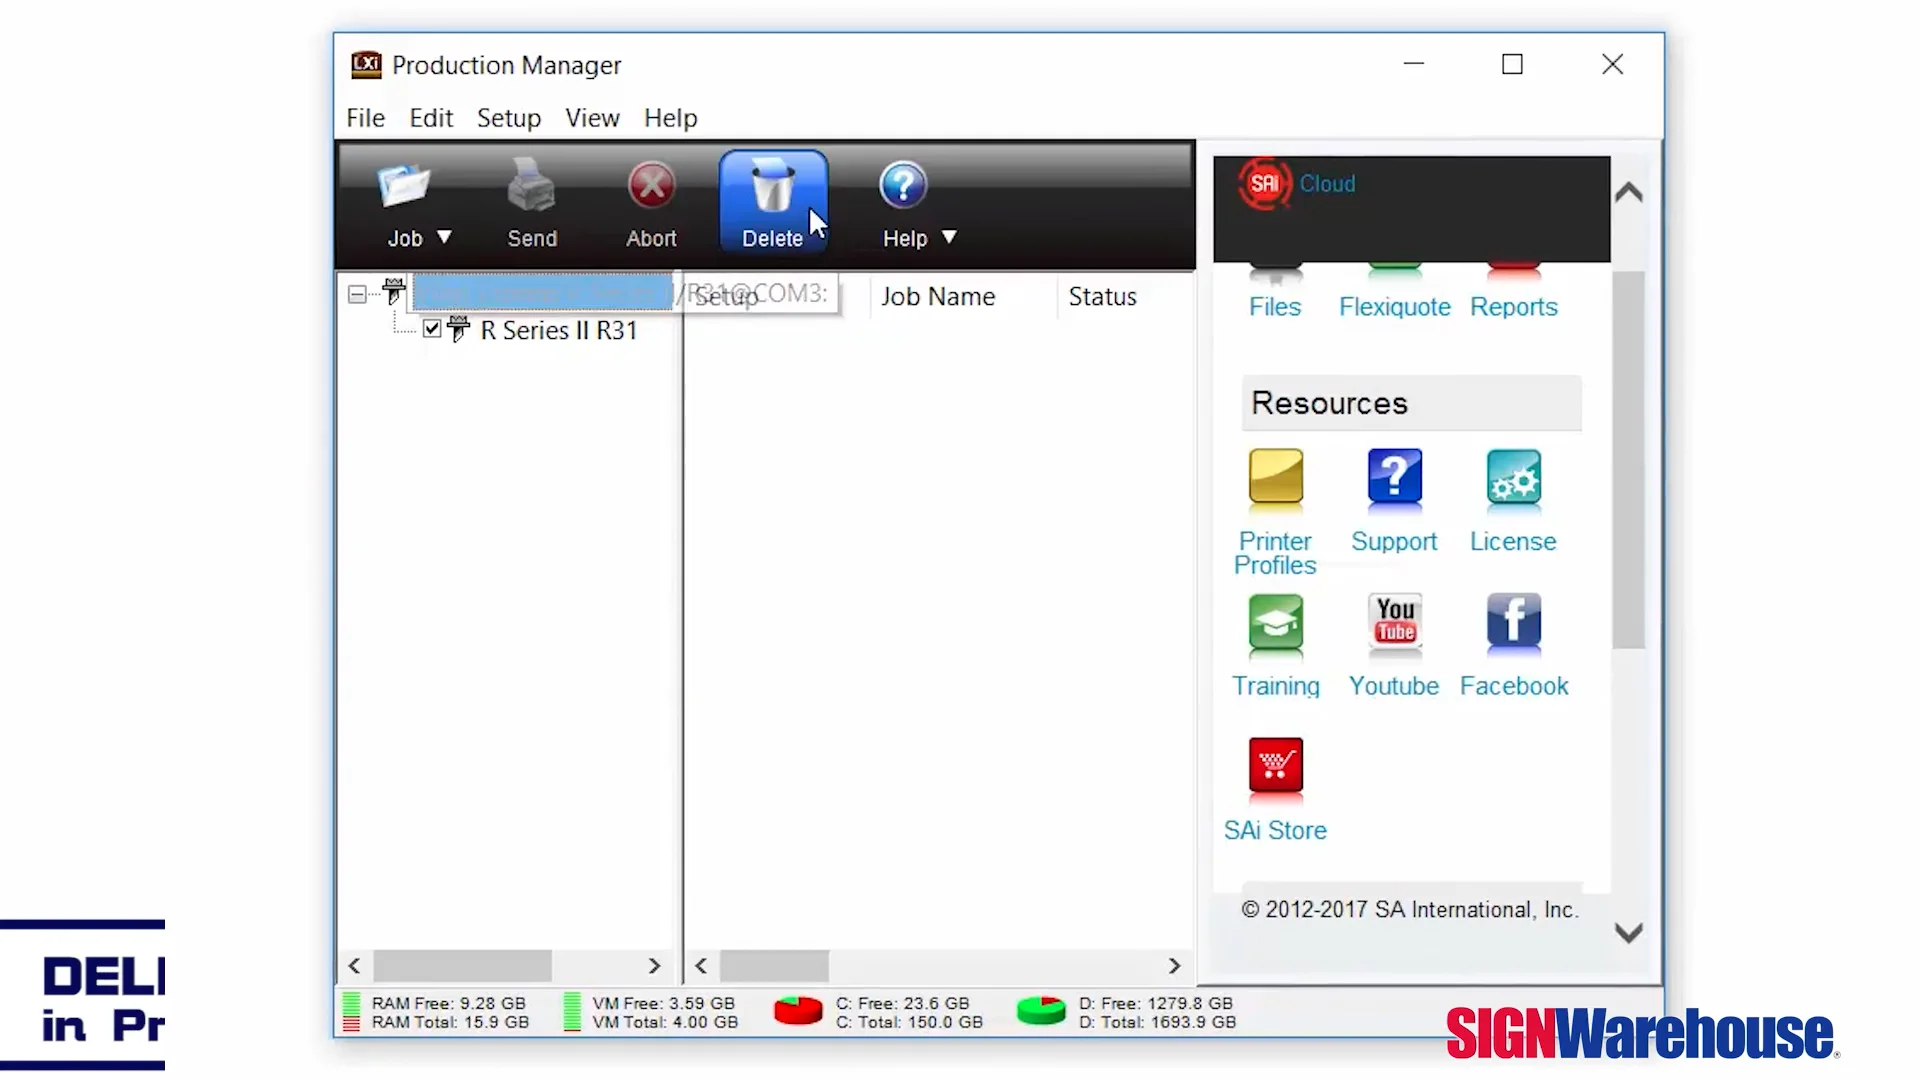The height and width of the screenshot is (1080, 1920).
Task: Collapse the setup tree root node
Action: 357,294
